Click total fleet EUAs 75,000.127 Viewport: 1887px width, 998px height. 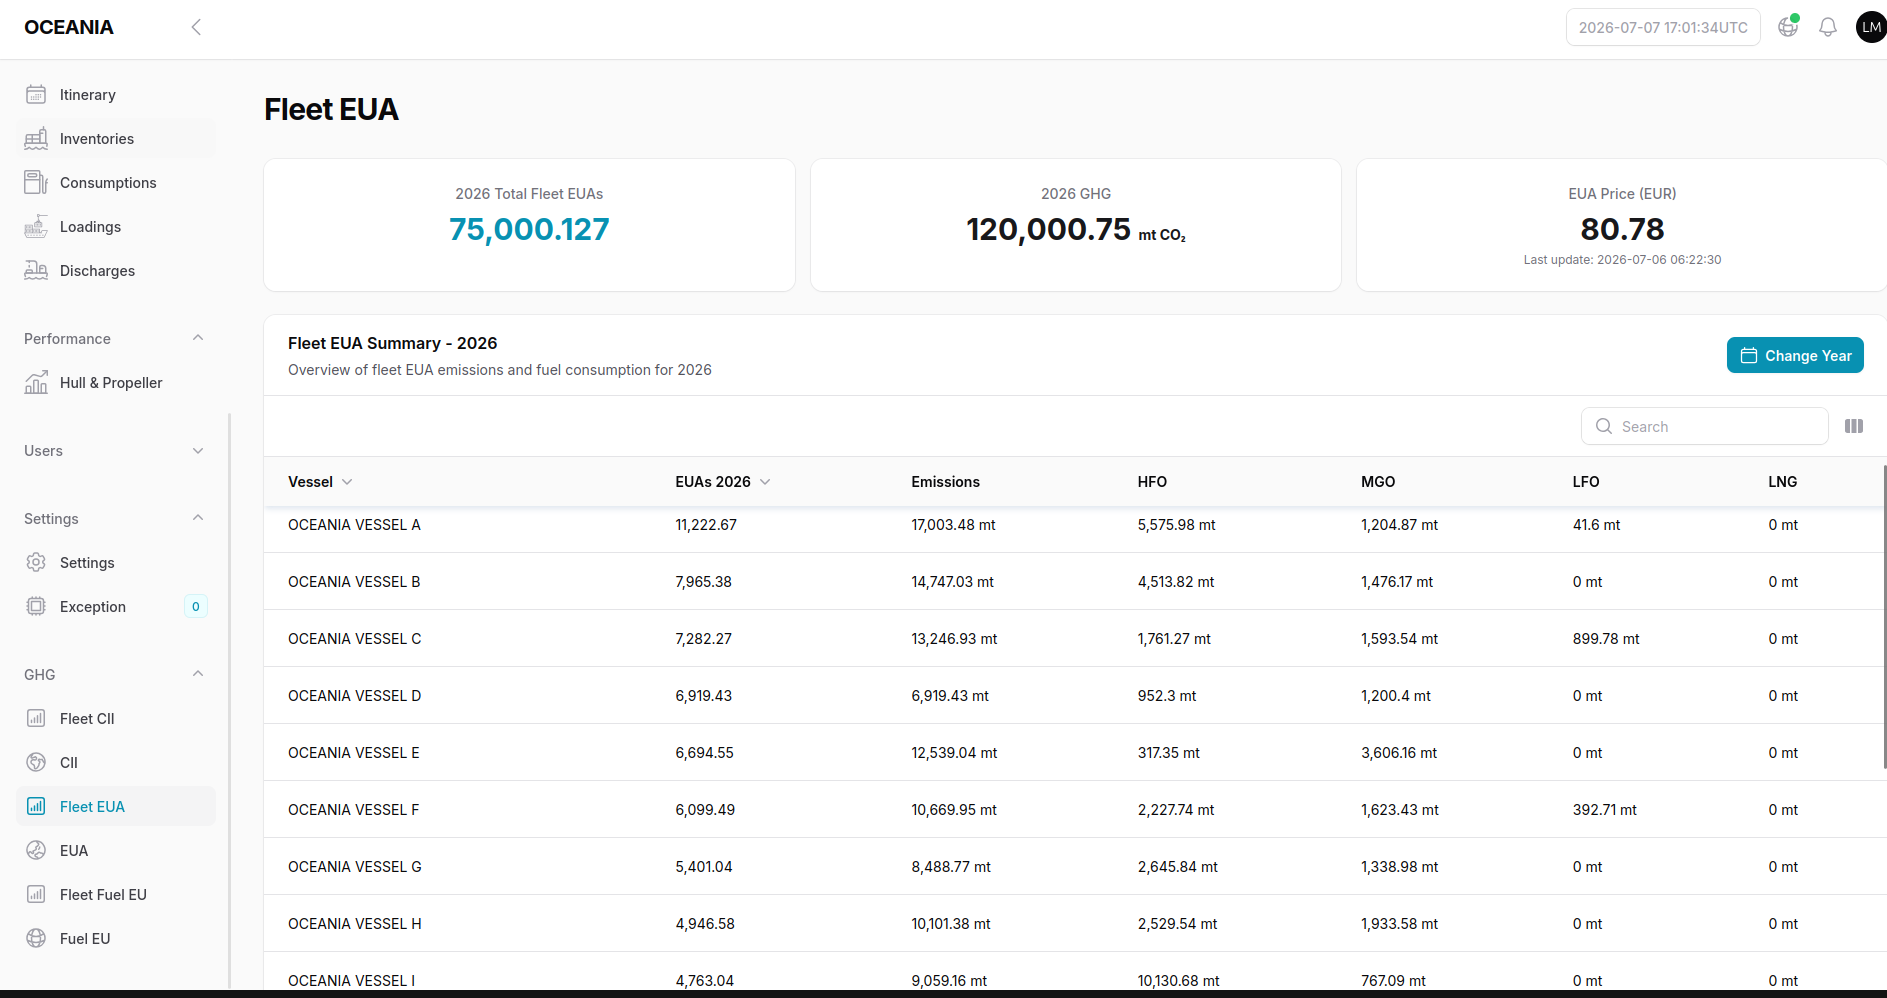[529, 229]
